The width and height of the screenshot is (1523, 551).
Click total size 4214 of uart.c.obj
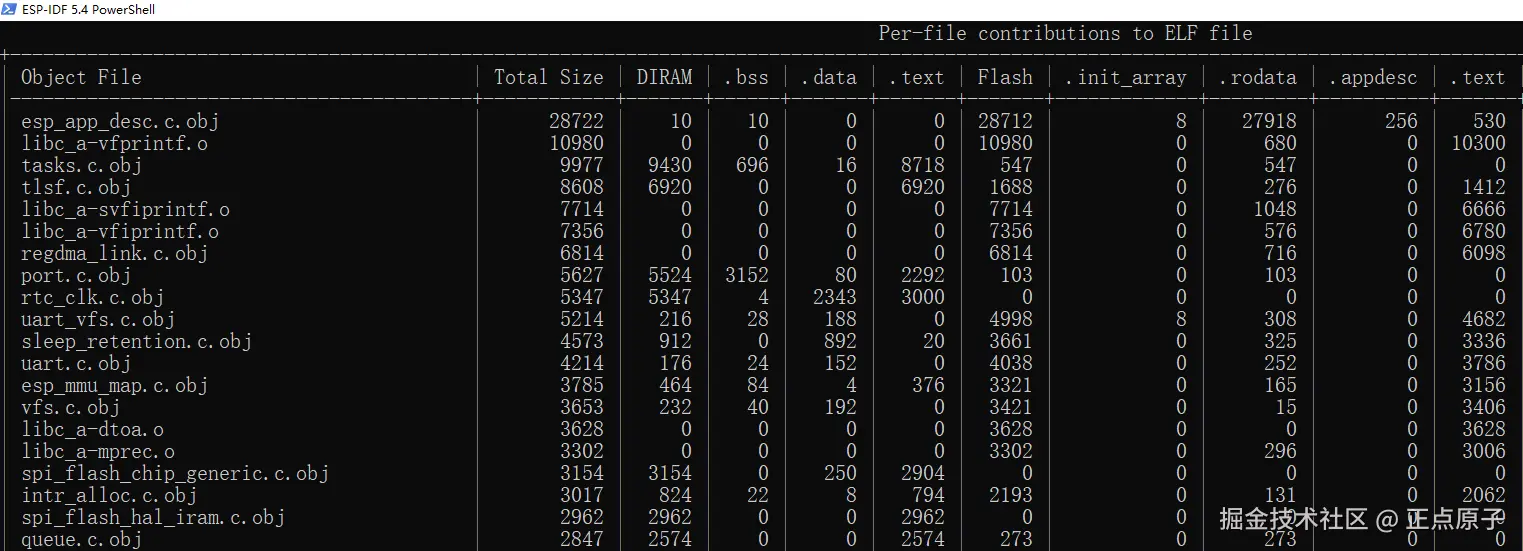pos(582,363)
